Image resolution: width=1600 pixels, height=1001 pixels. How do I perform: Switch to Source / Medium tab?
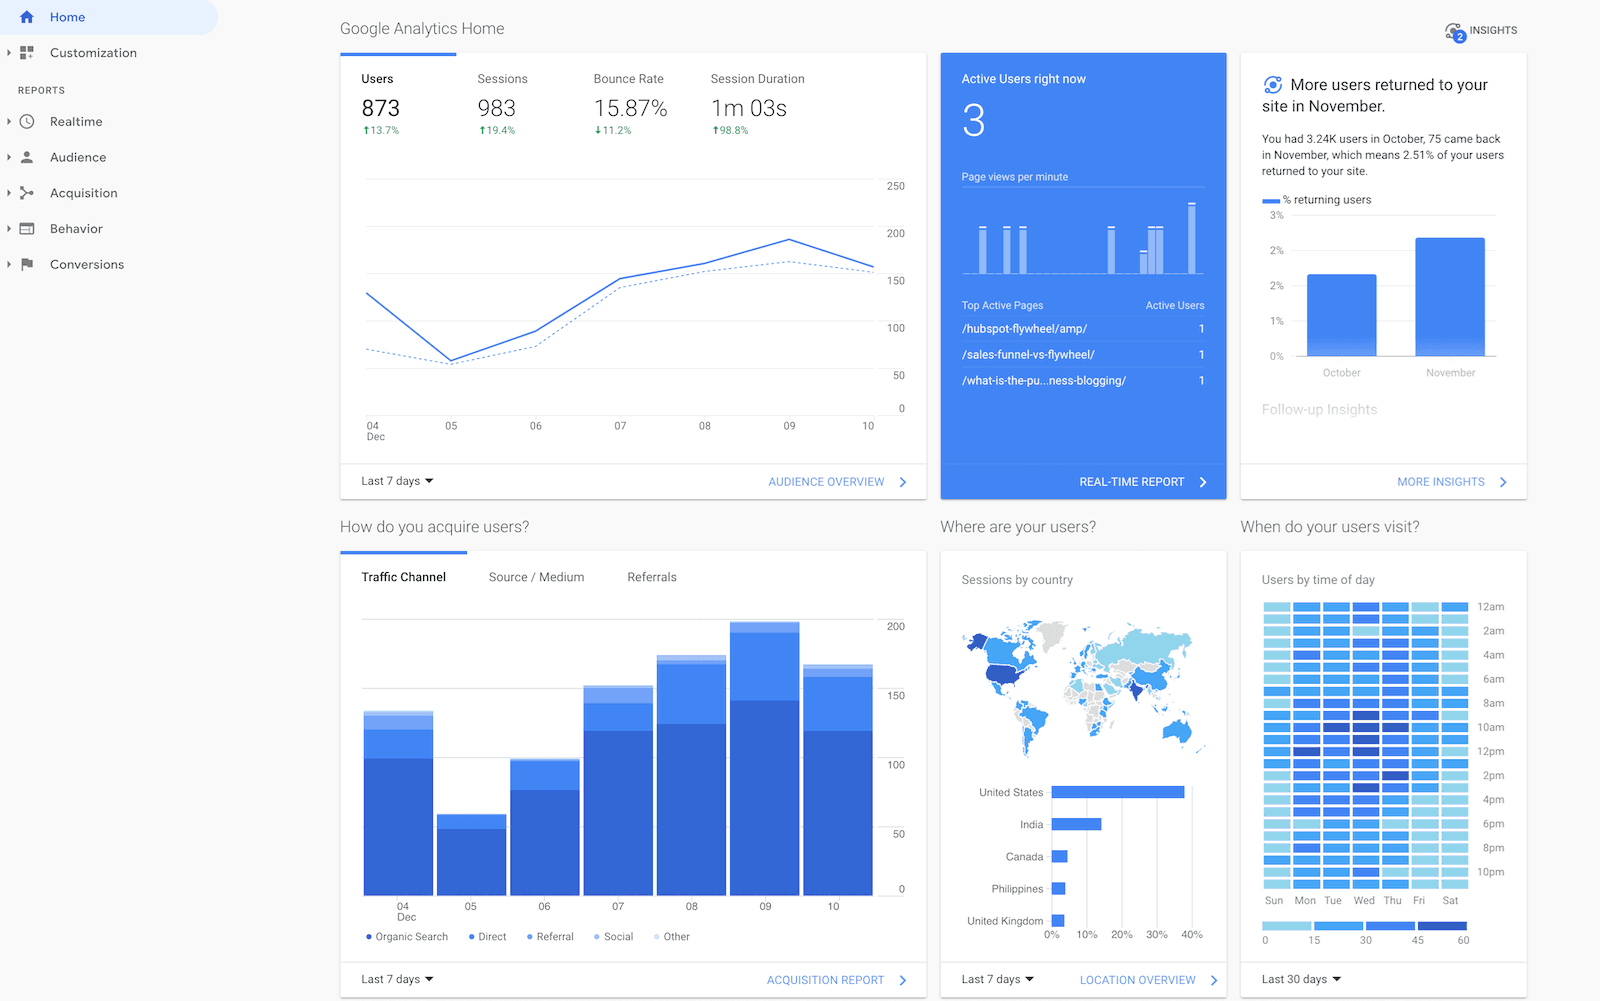tap(536, 577)
